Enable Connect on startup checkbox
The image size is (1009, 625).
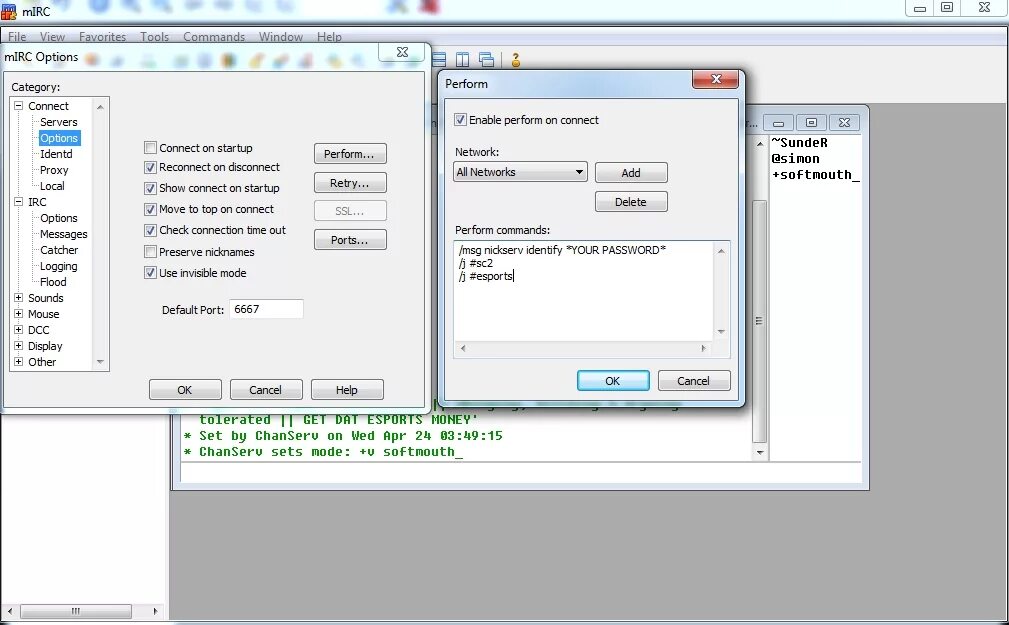click(x=151, y=148)
